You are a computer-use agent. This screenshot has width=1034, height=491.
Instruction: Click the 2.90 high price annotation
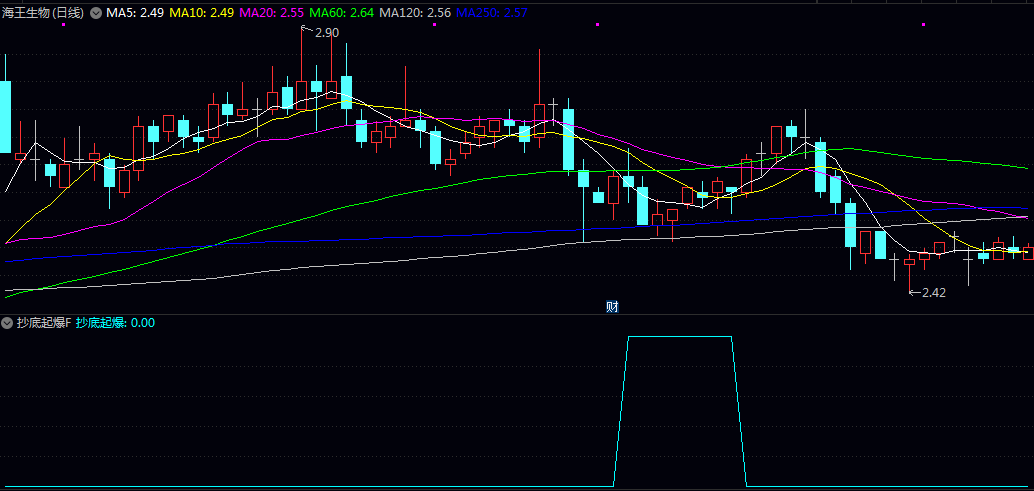click(x=326, y=33)
